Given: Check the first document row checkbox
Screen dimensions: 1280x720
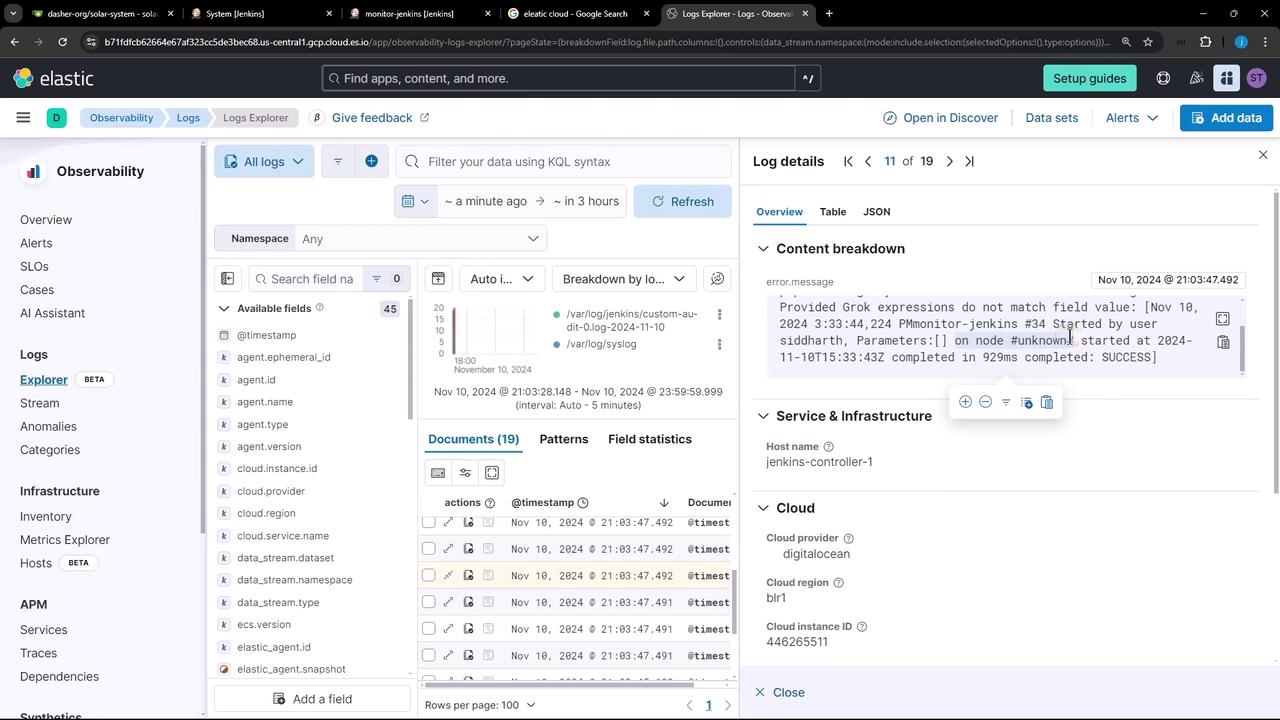Looking at the screenshot, I should (429, 523).
